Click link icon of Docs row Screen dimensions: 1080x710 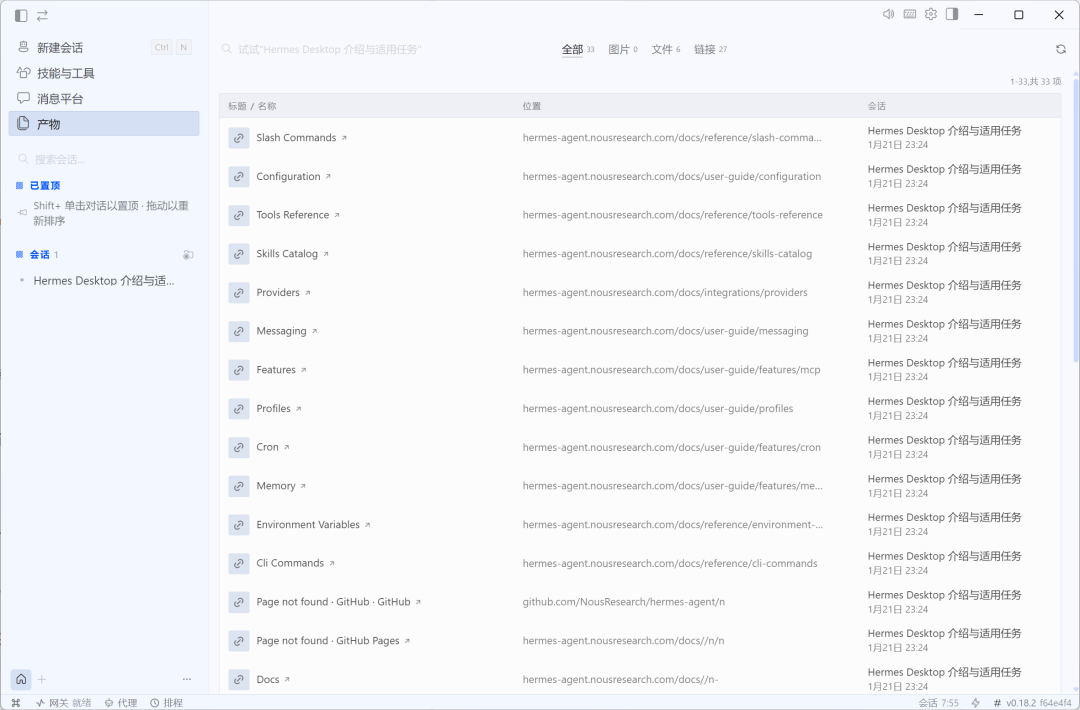pos(238,679)
